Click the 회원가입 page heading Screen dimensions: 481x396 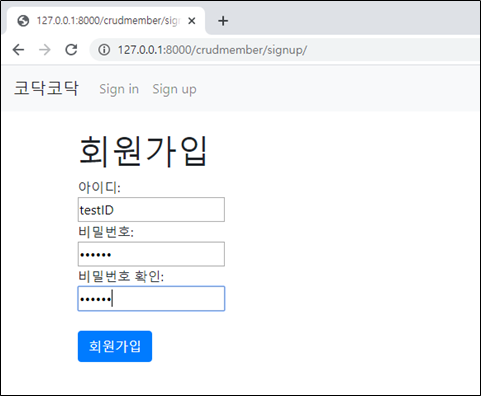(x=143, y=152)
